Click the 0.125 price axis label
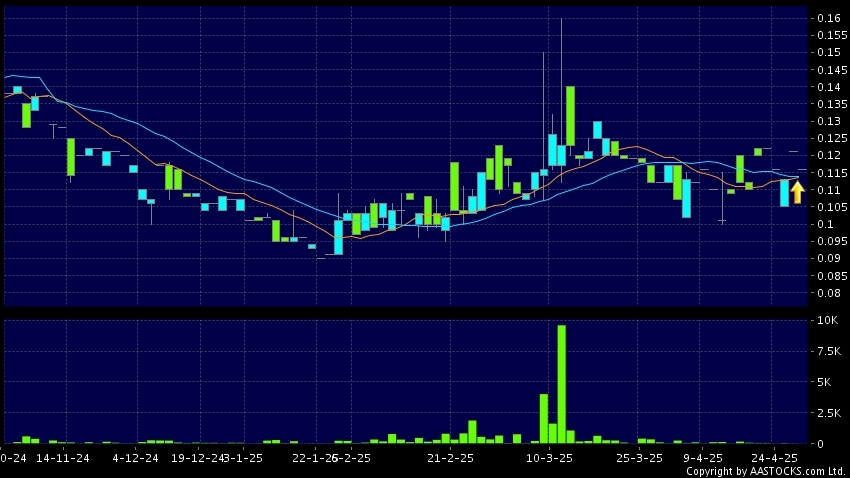 pos(832,138)
